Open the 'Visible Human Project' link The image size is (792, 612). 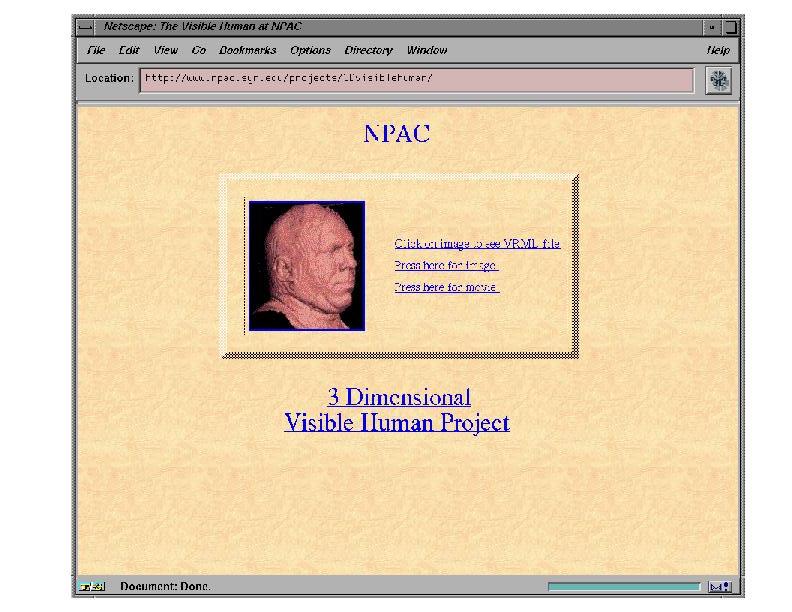[397, 422]
